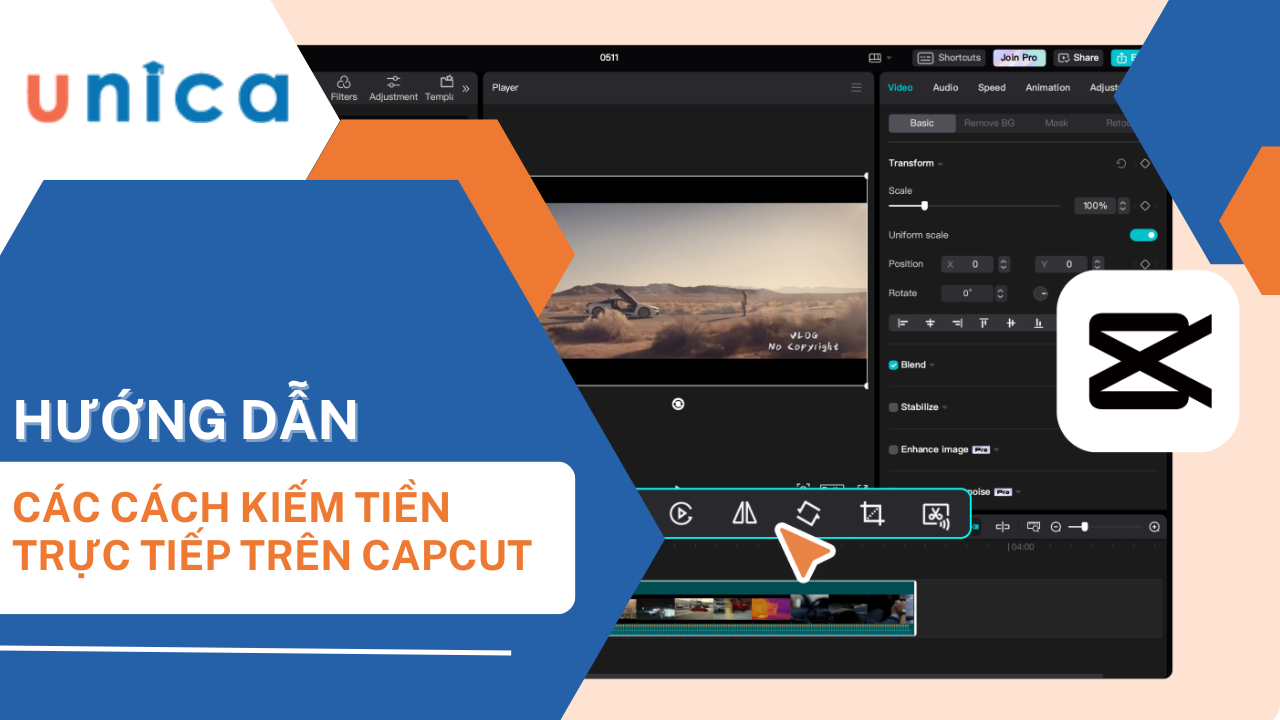Select the Crop tool in the highlighted toolbar
Image resolution: width=1280 pixels, height=720 pixels.
872,514
